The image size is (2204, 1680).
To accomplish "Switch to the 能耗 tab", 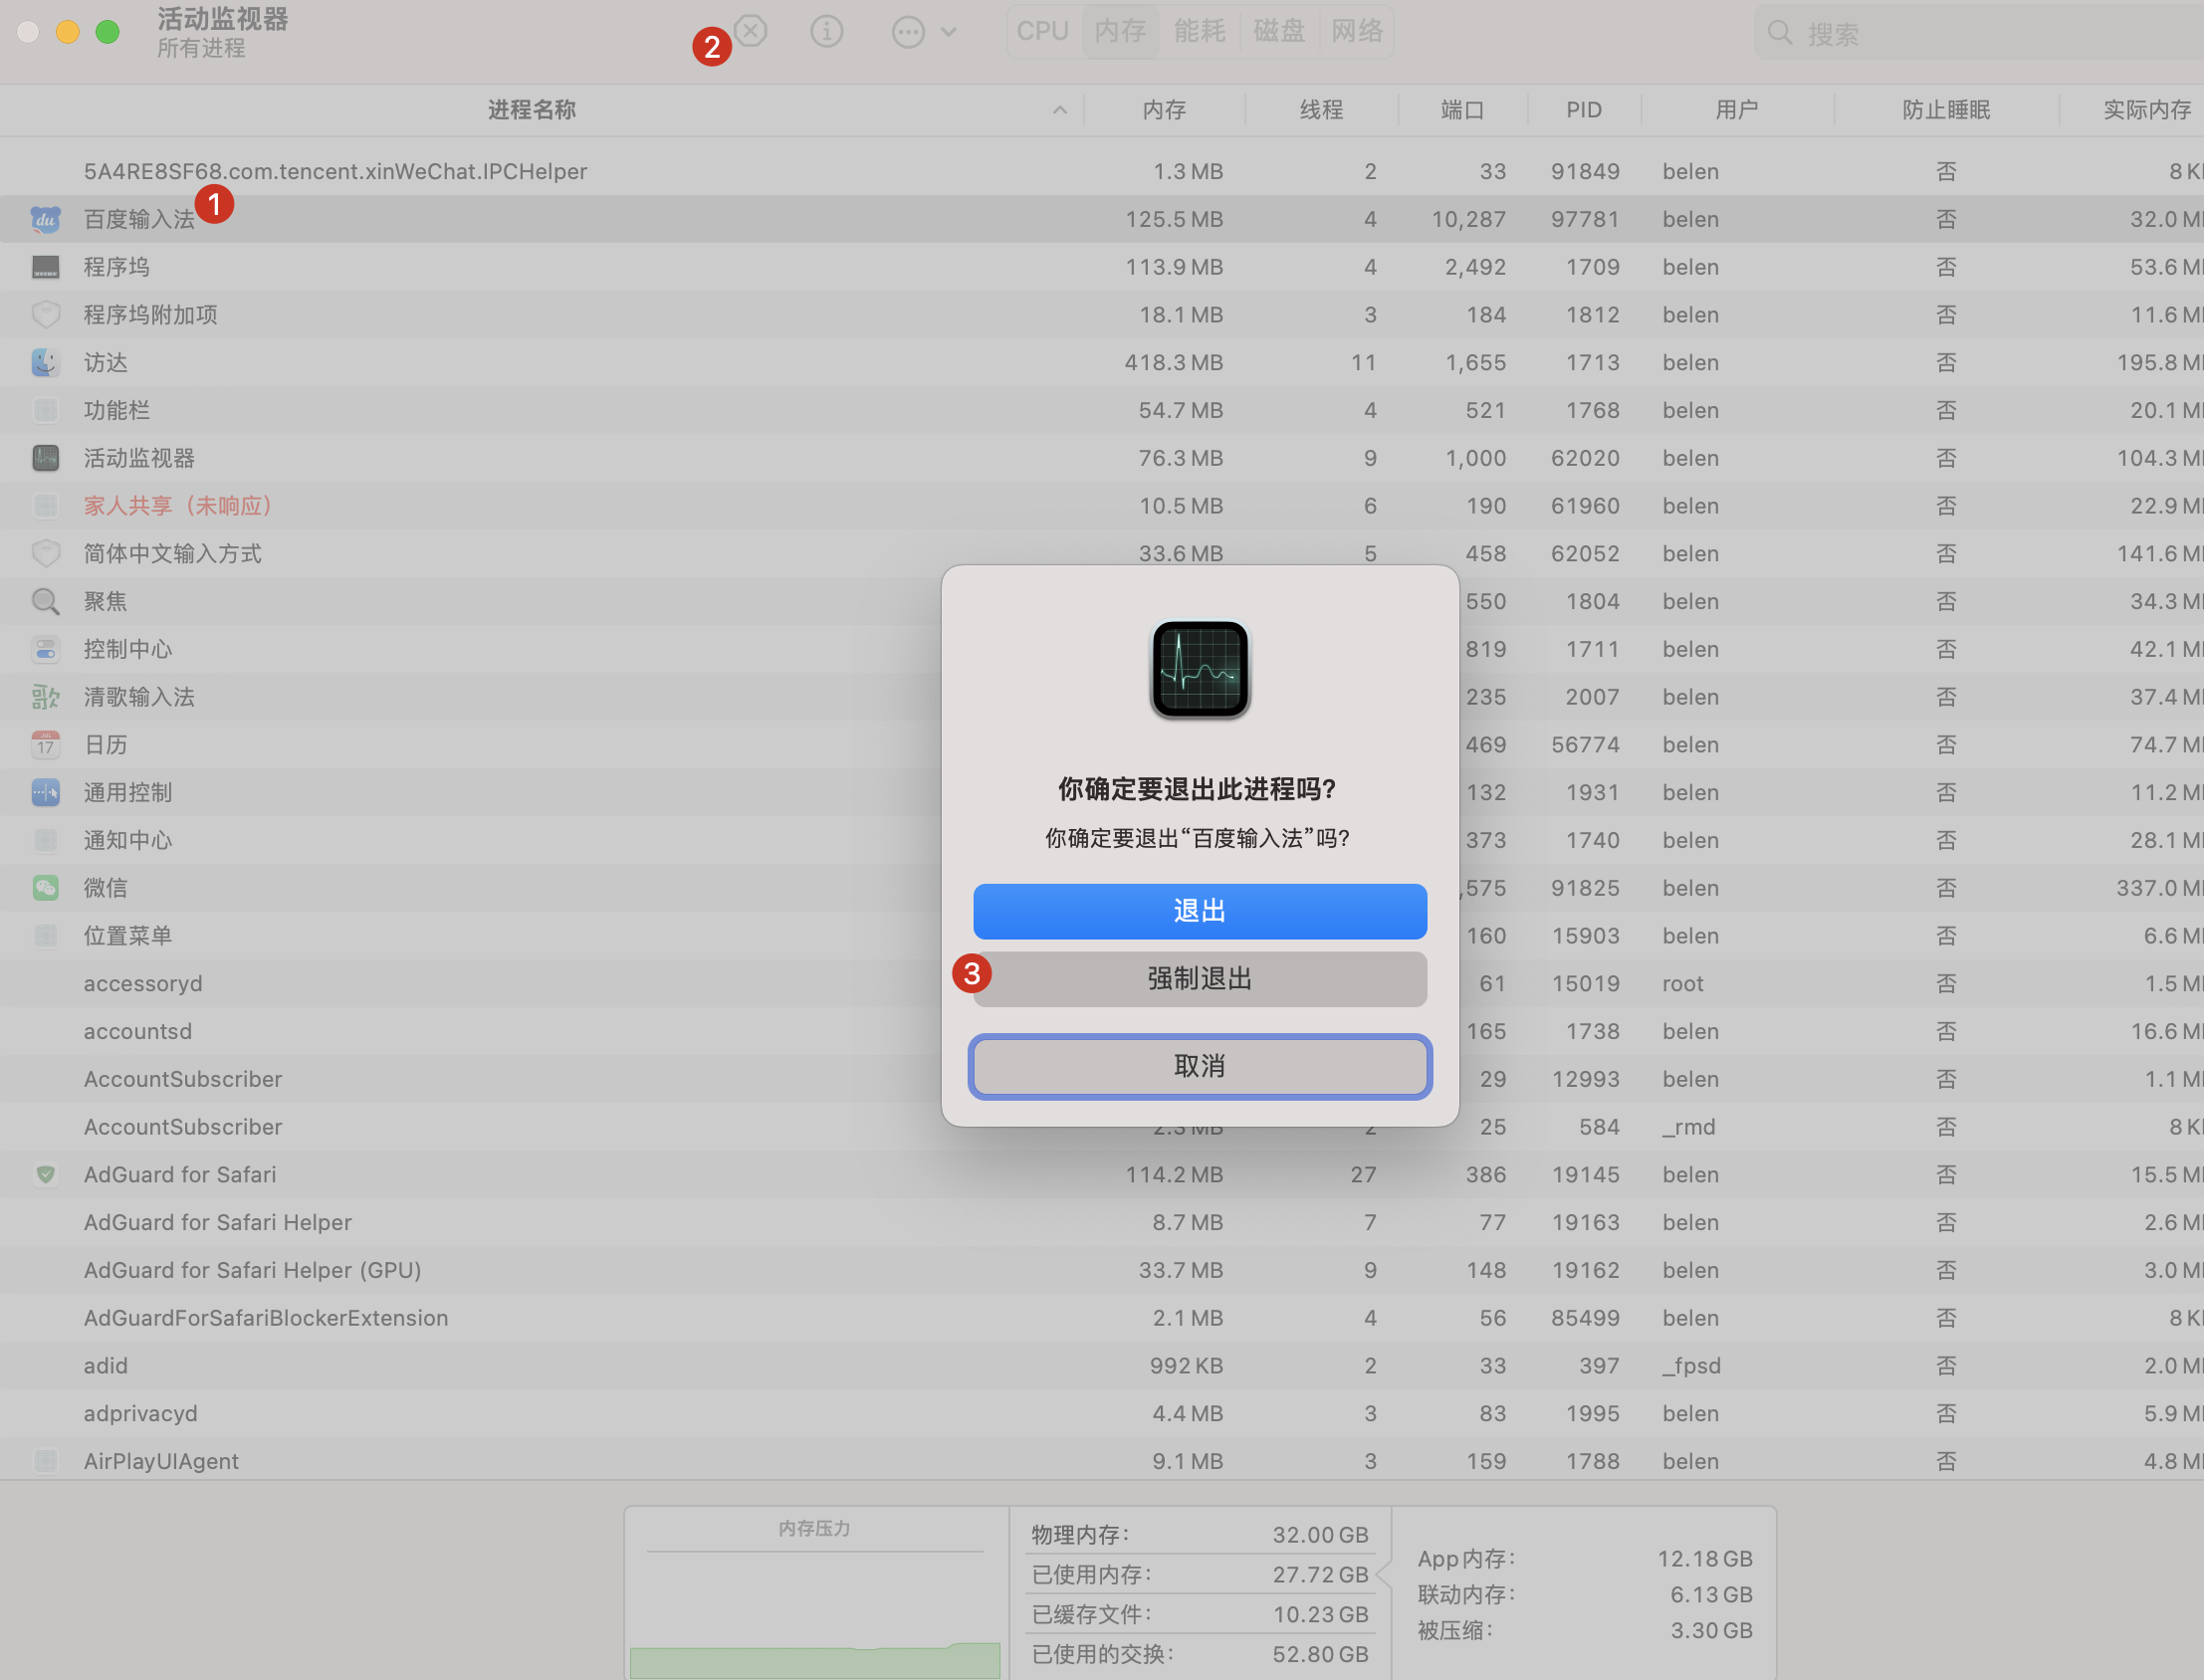I will (x=1199, y=32).
